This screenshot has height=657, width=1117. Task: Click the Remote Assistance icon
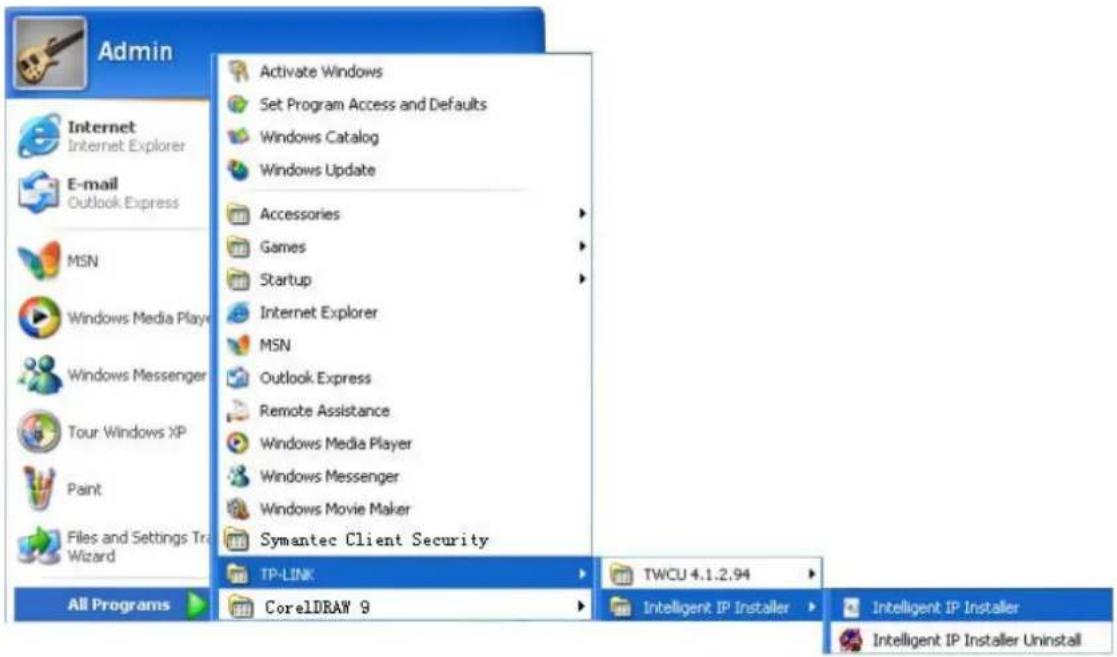pyautogui.click(x=238, y=410)
